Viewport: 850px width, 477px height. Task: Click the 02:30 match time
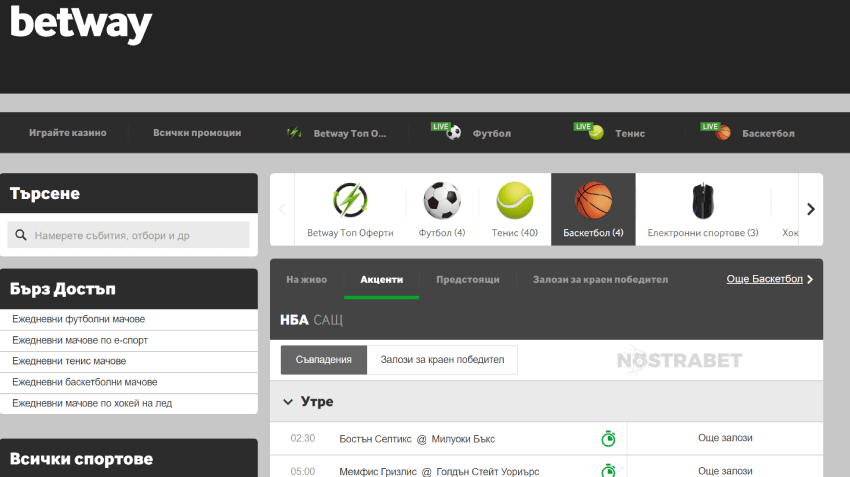click(x=302, y=439)
